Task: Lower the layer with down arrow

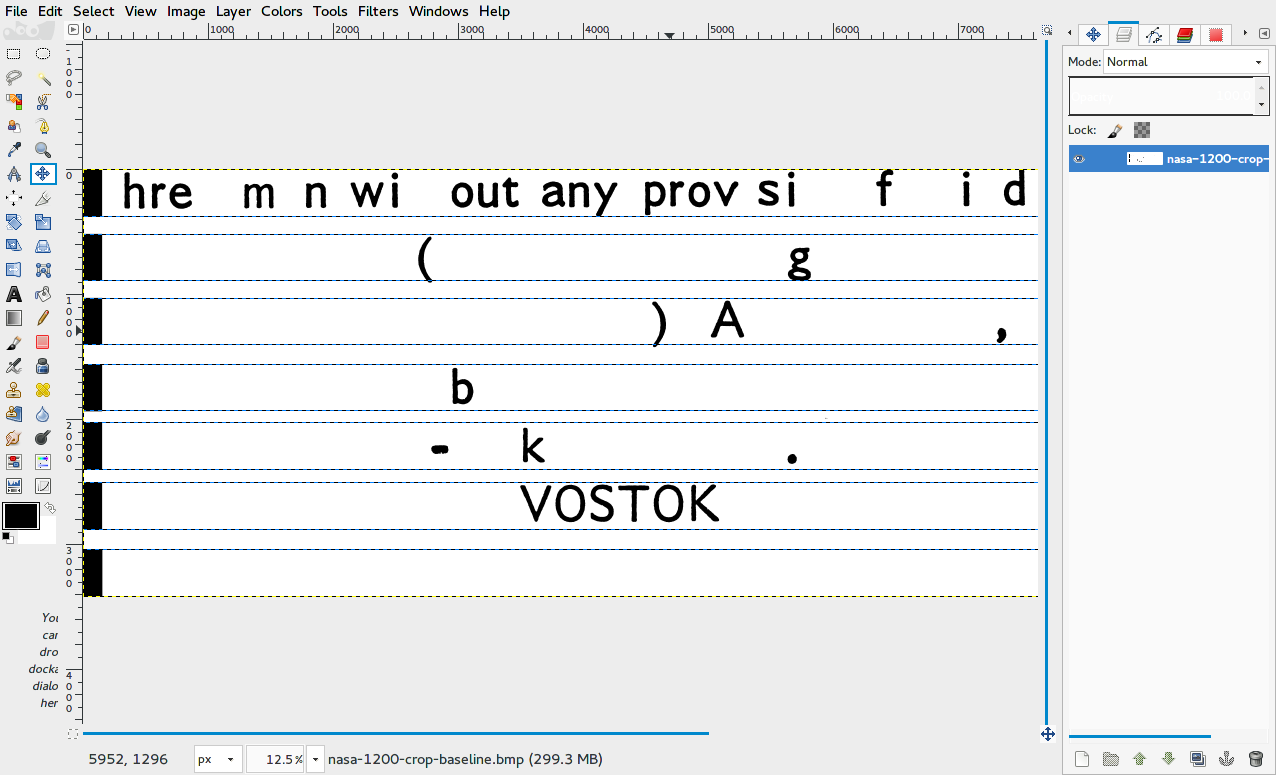Action: point(1168,759)
